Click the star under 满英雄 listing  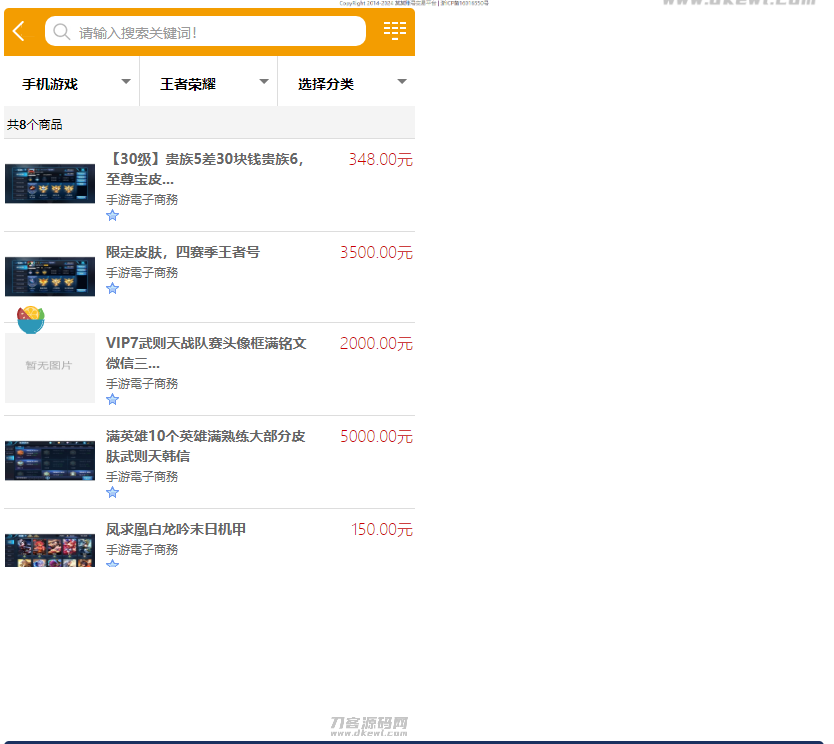pyautogui.click(x=112, y=492)
